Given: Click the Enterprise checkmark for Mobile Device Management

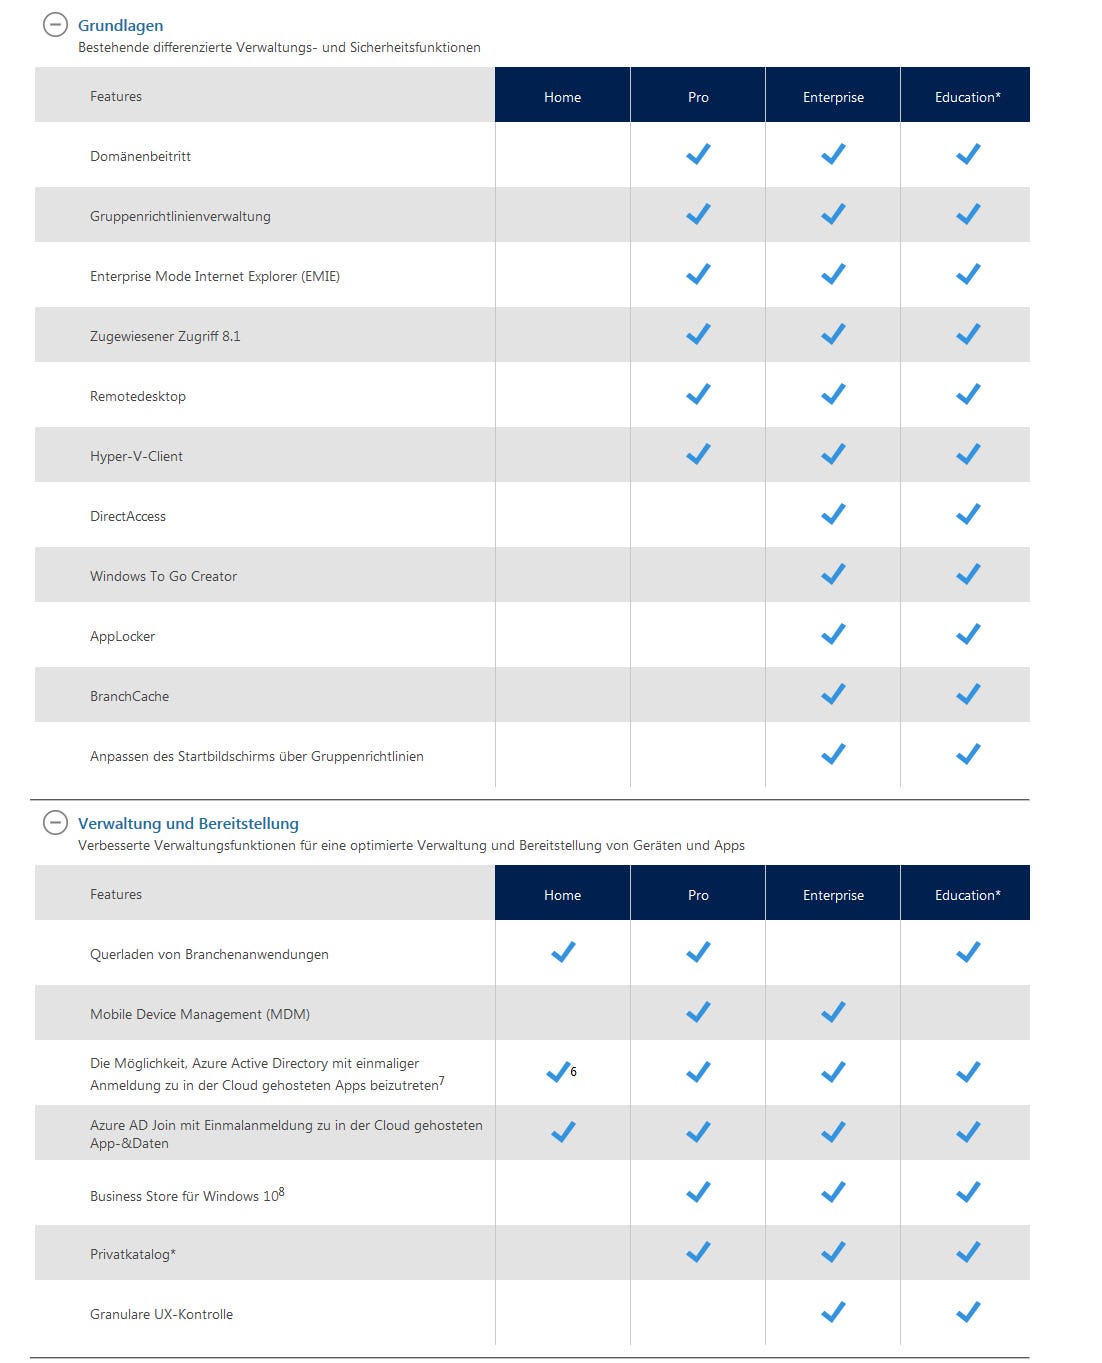Looking at the screenshot, I should 832,1012.
